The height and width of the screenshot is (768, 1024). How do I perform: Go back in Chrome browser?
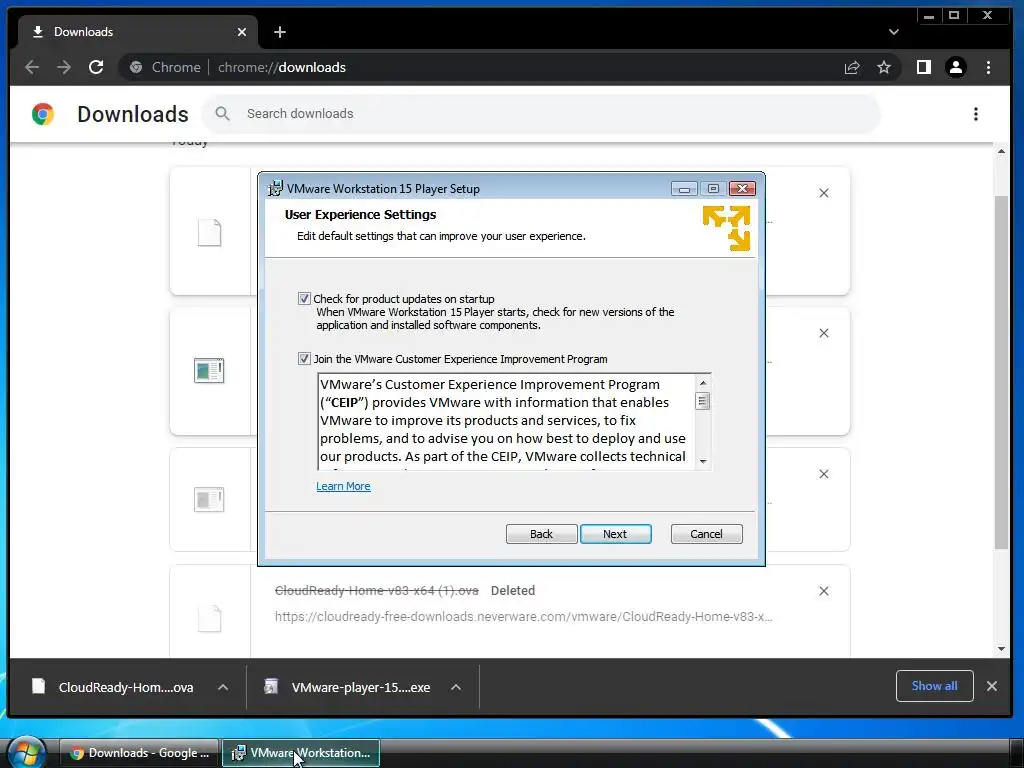coord(32,67)
